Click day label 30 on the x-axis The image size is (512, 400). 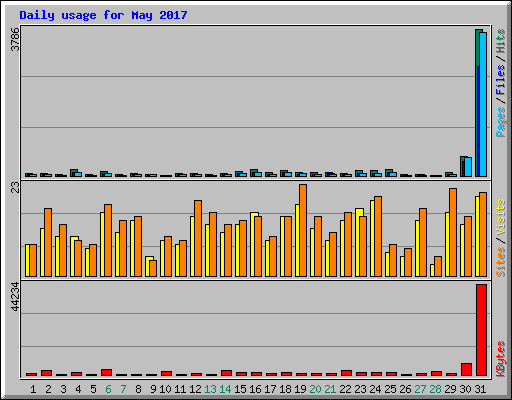coord(465,389)
